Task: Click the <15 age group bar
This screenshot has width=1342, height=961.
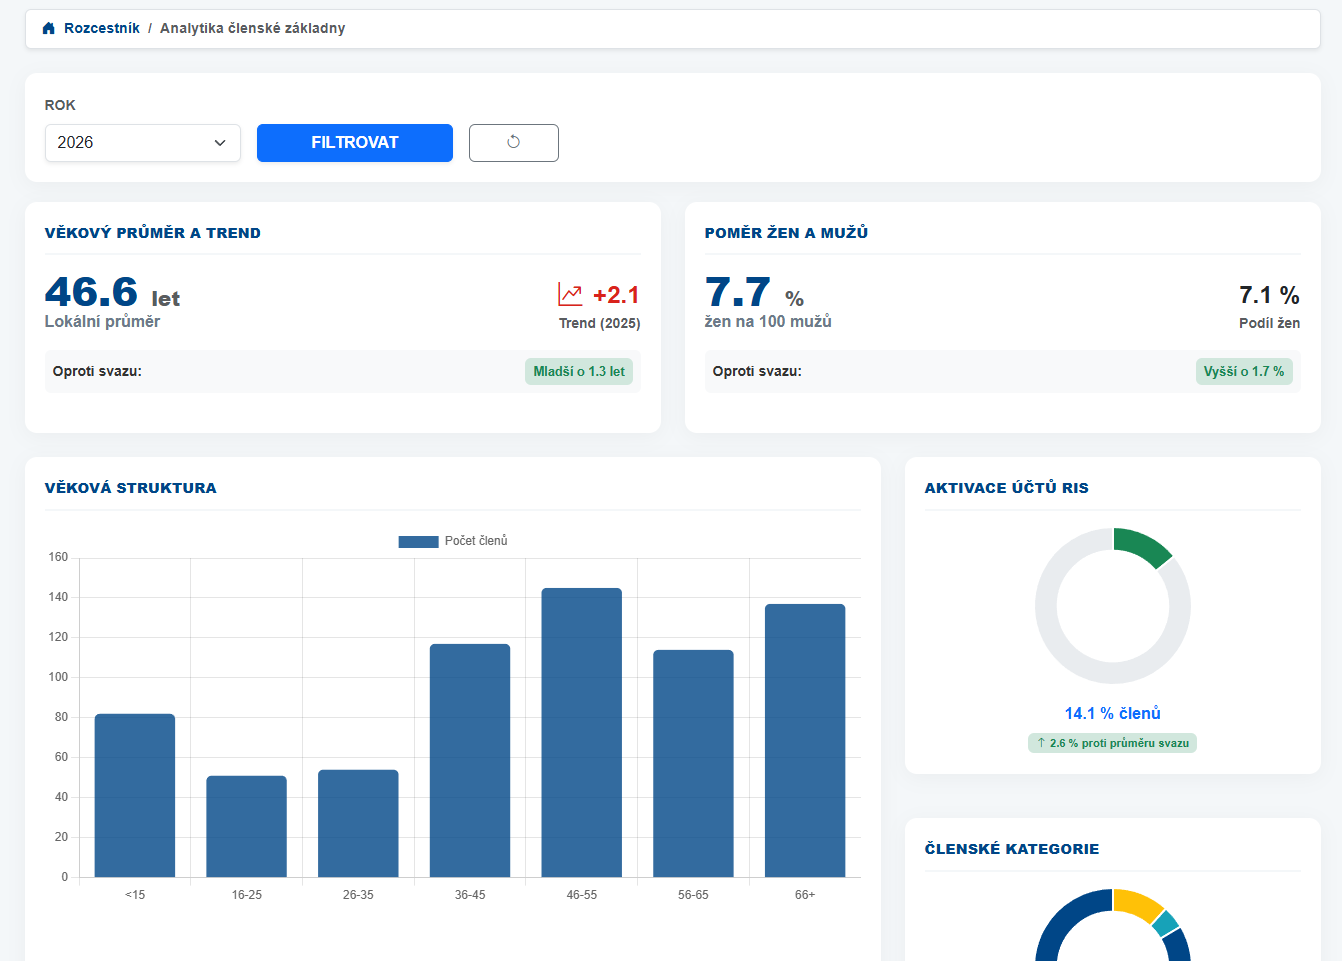Action: (135, 795)
